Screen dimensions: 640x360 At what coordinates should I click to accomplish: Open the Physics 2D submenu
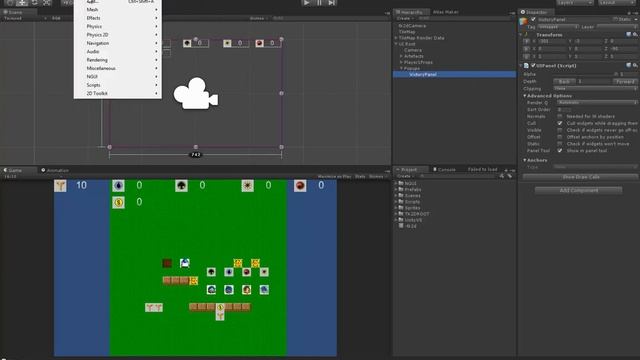[x=118, y=35]
